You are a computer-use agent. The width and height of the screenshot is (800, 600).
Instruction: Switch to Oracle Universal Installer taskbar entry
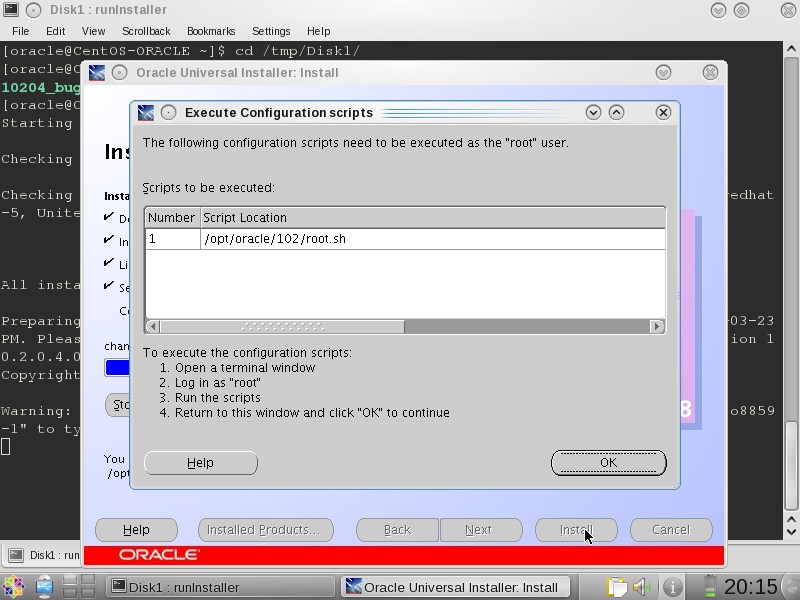click(x=455, y=587)
